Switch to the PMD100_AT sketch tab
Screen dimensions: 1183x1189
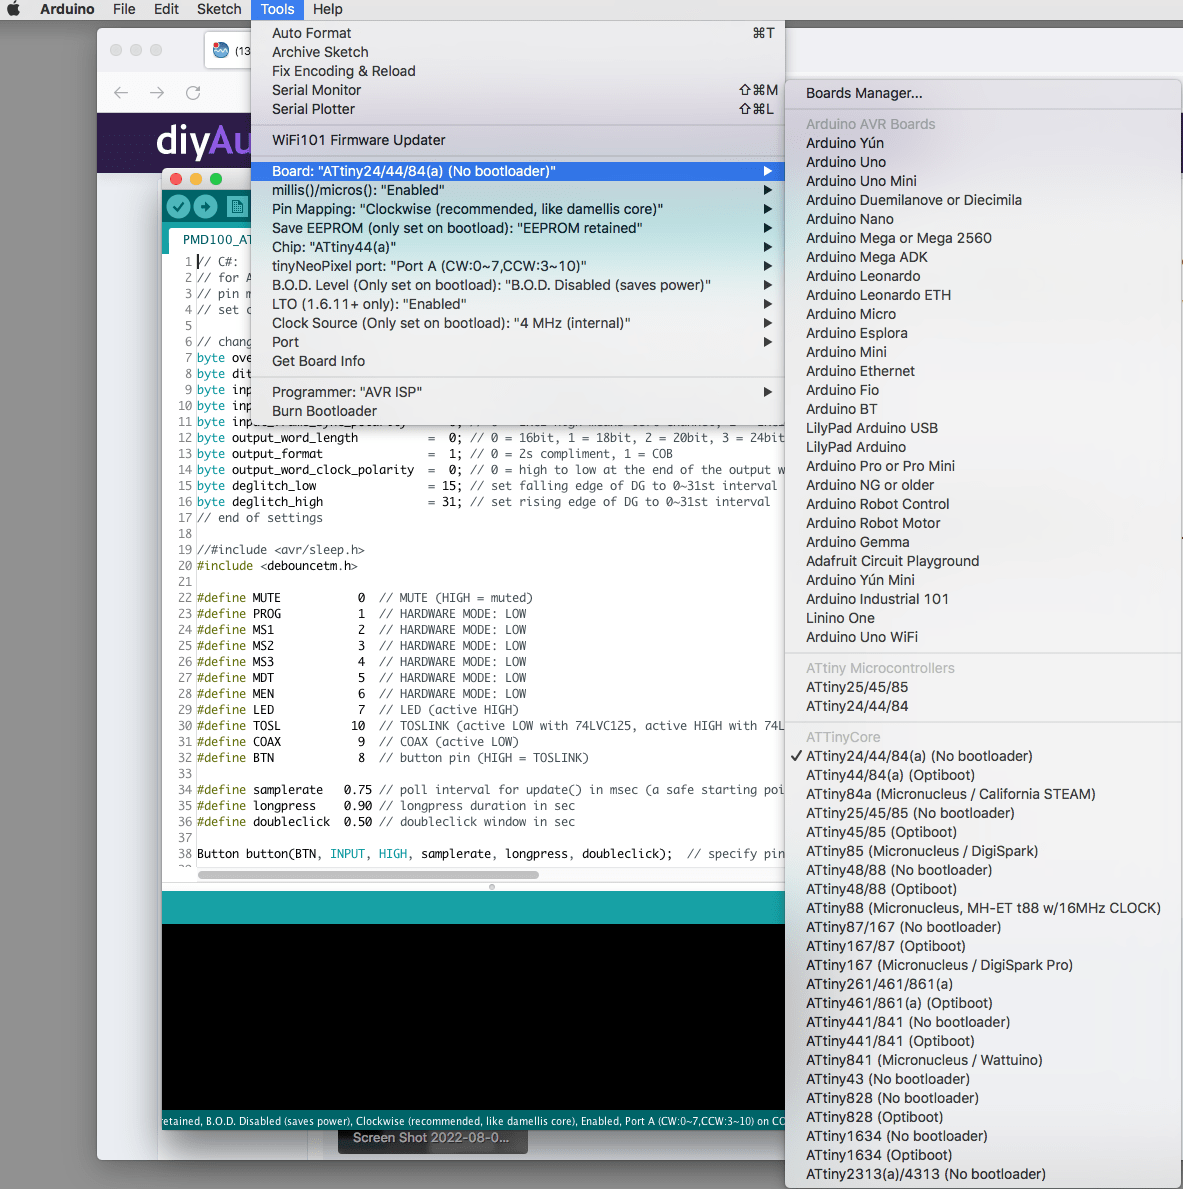[x=210, y=240]
